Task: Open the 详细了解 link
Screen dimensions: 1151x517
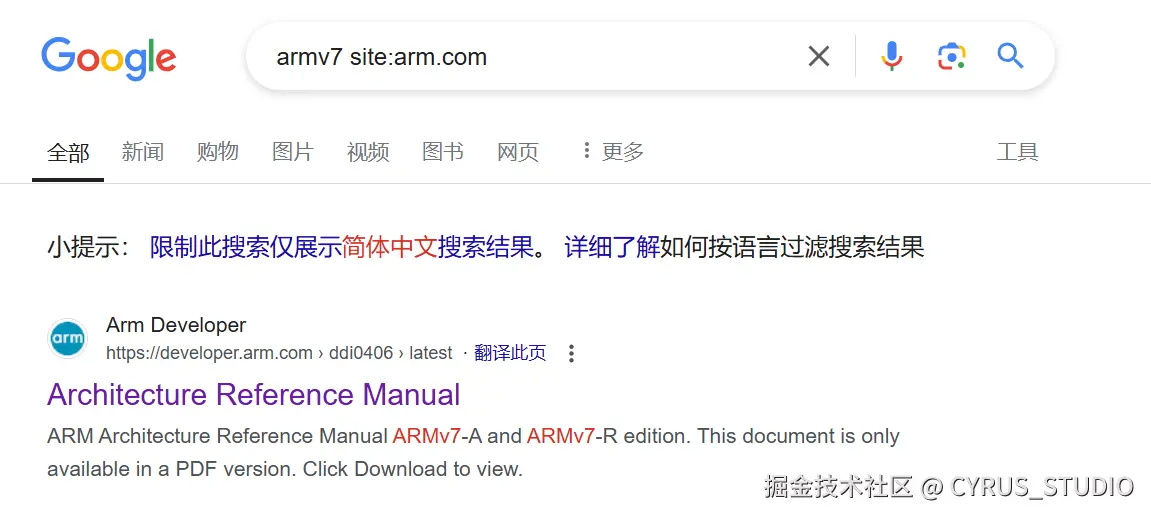Action: (x=612, y=247)
